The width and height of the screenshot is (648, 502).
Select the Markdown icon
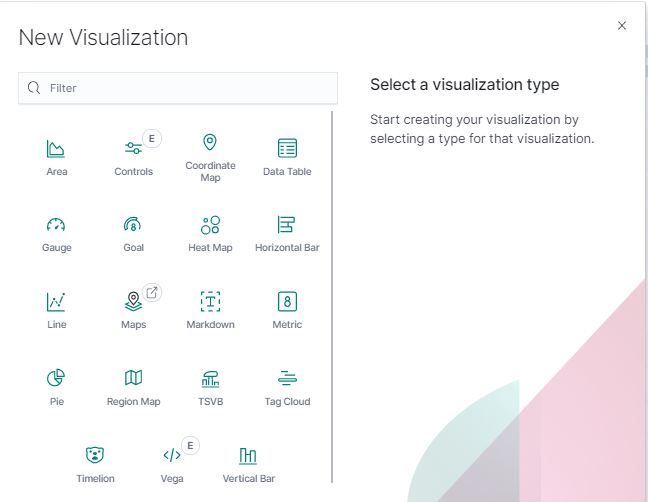(210, 302)
